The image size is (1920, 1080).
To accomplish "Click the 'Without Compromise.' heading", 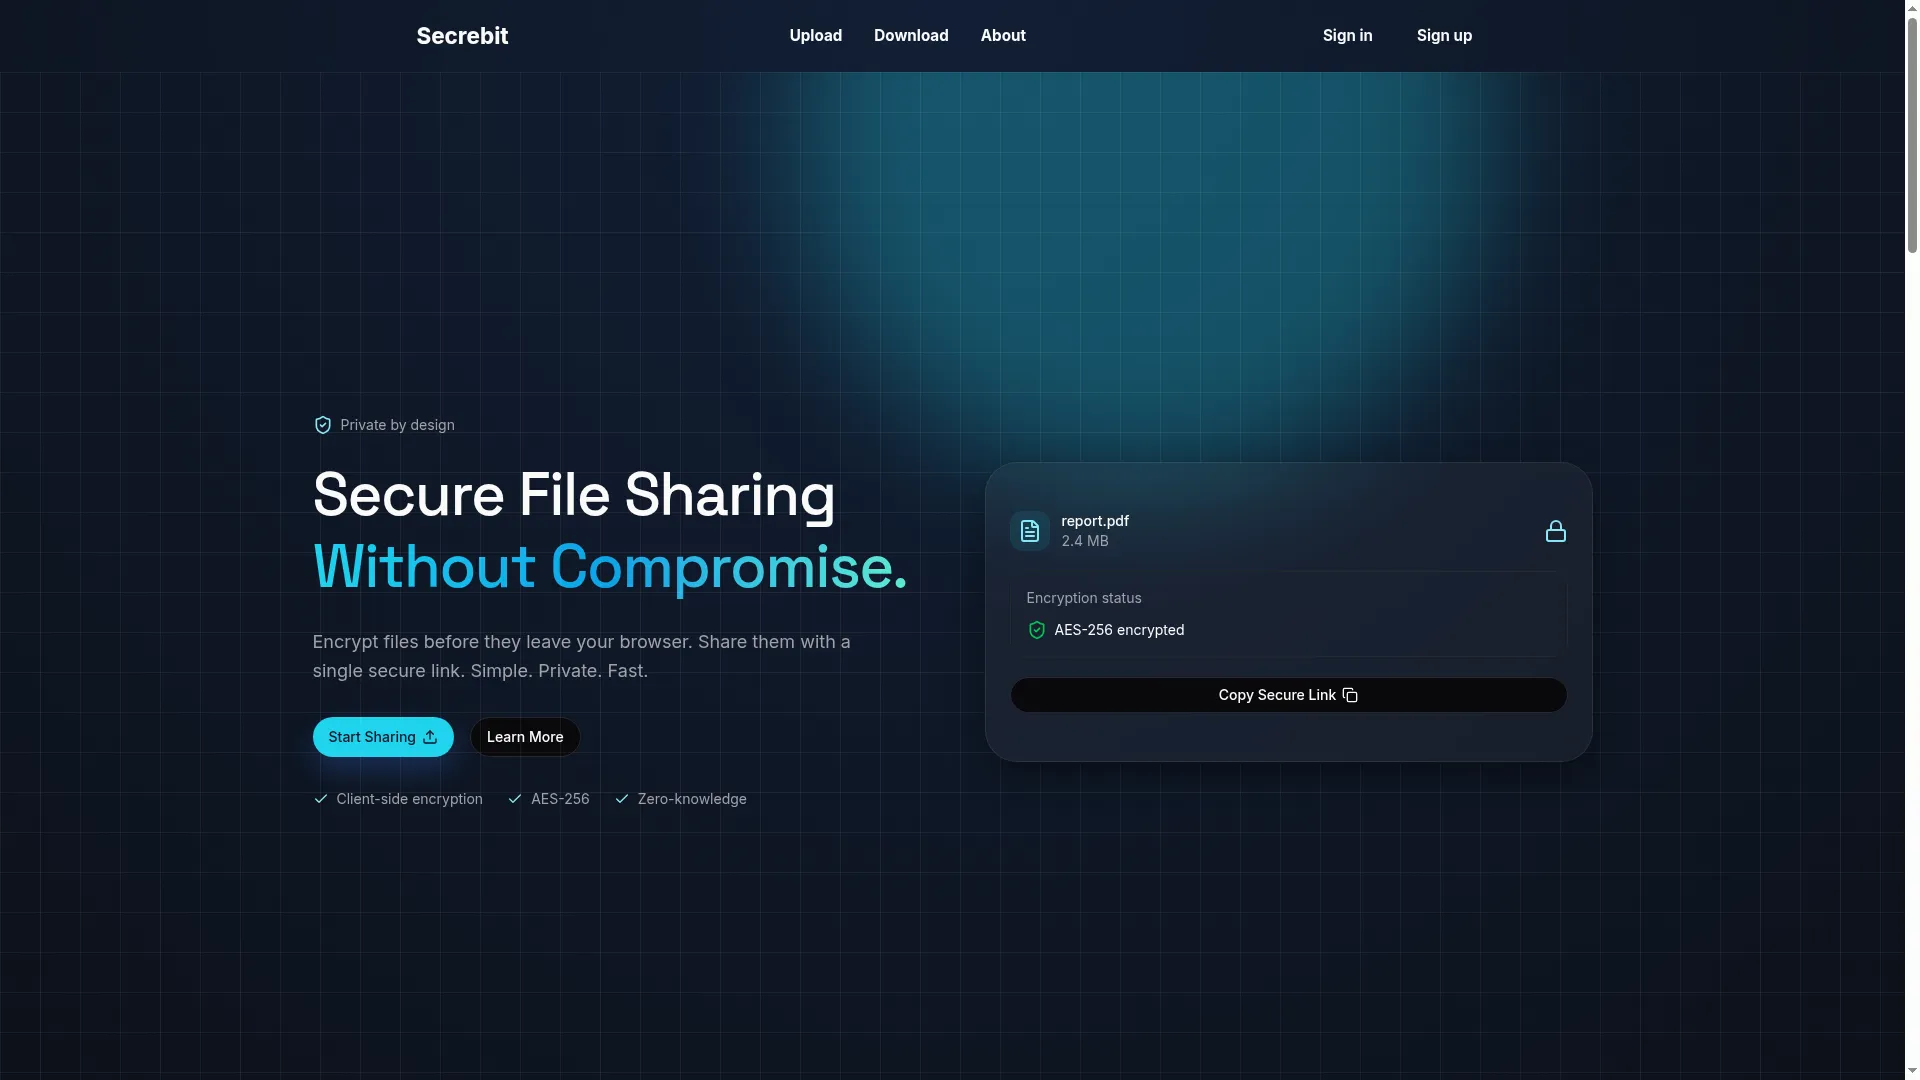I will 610,567.
